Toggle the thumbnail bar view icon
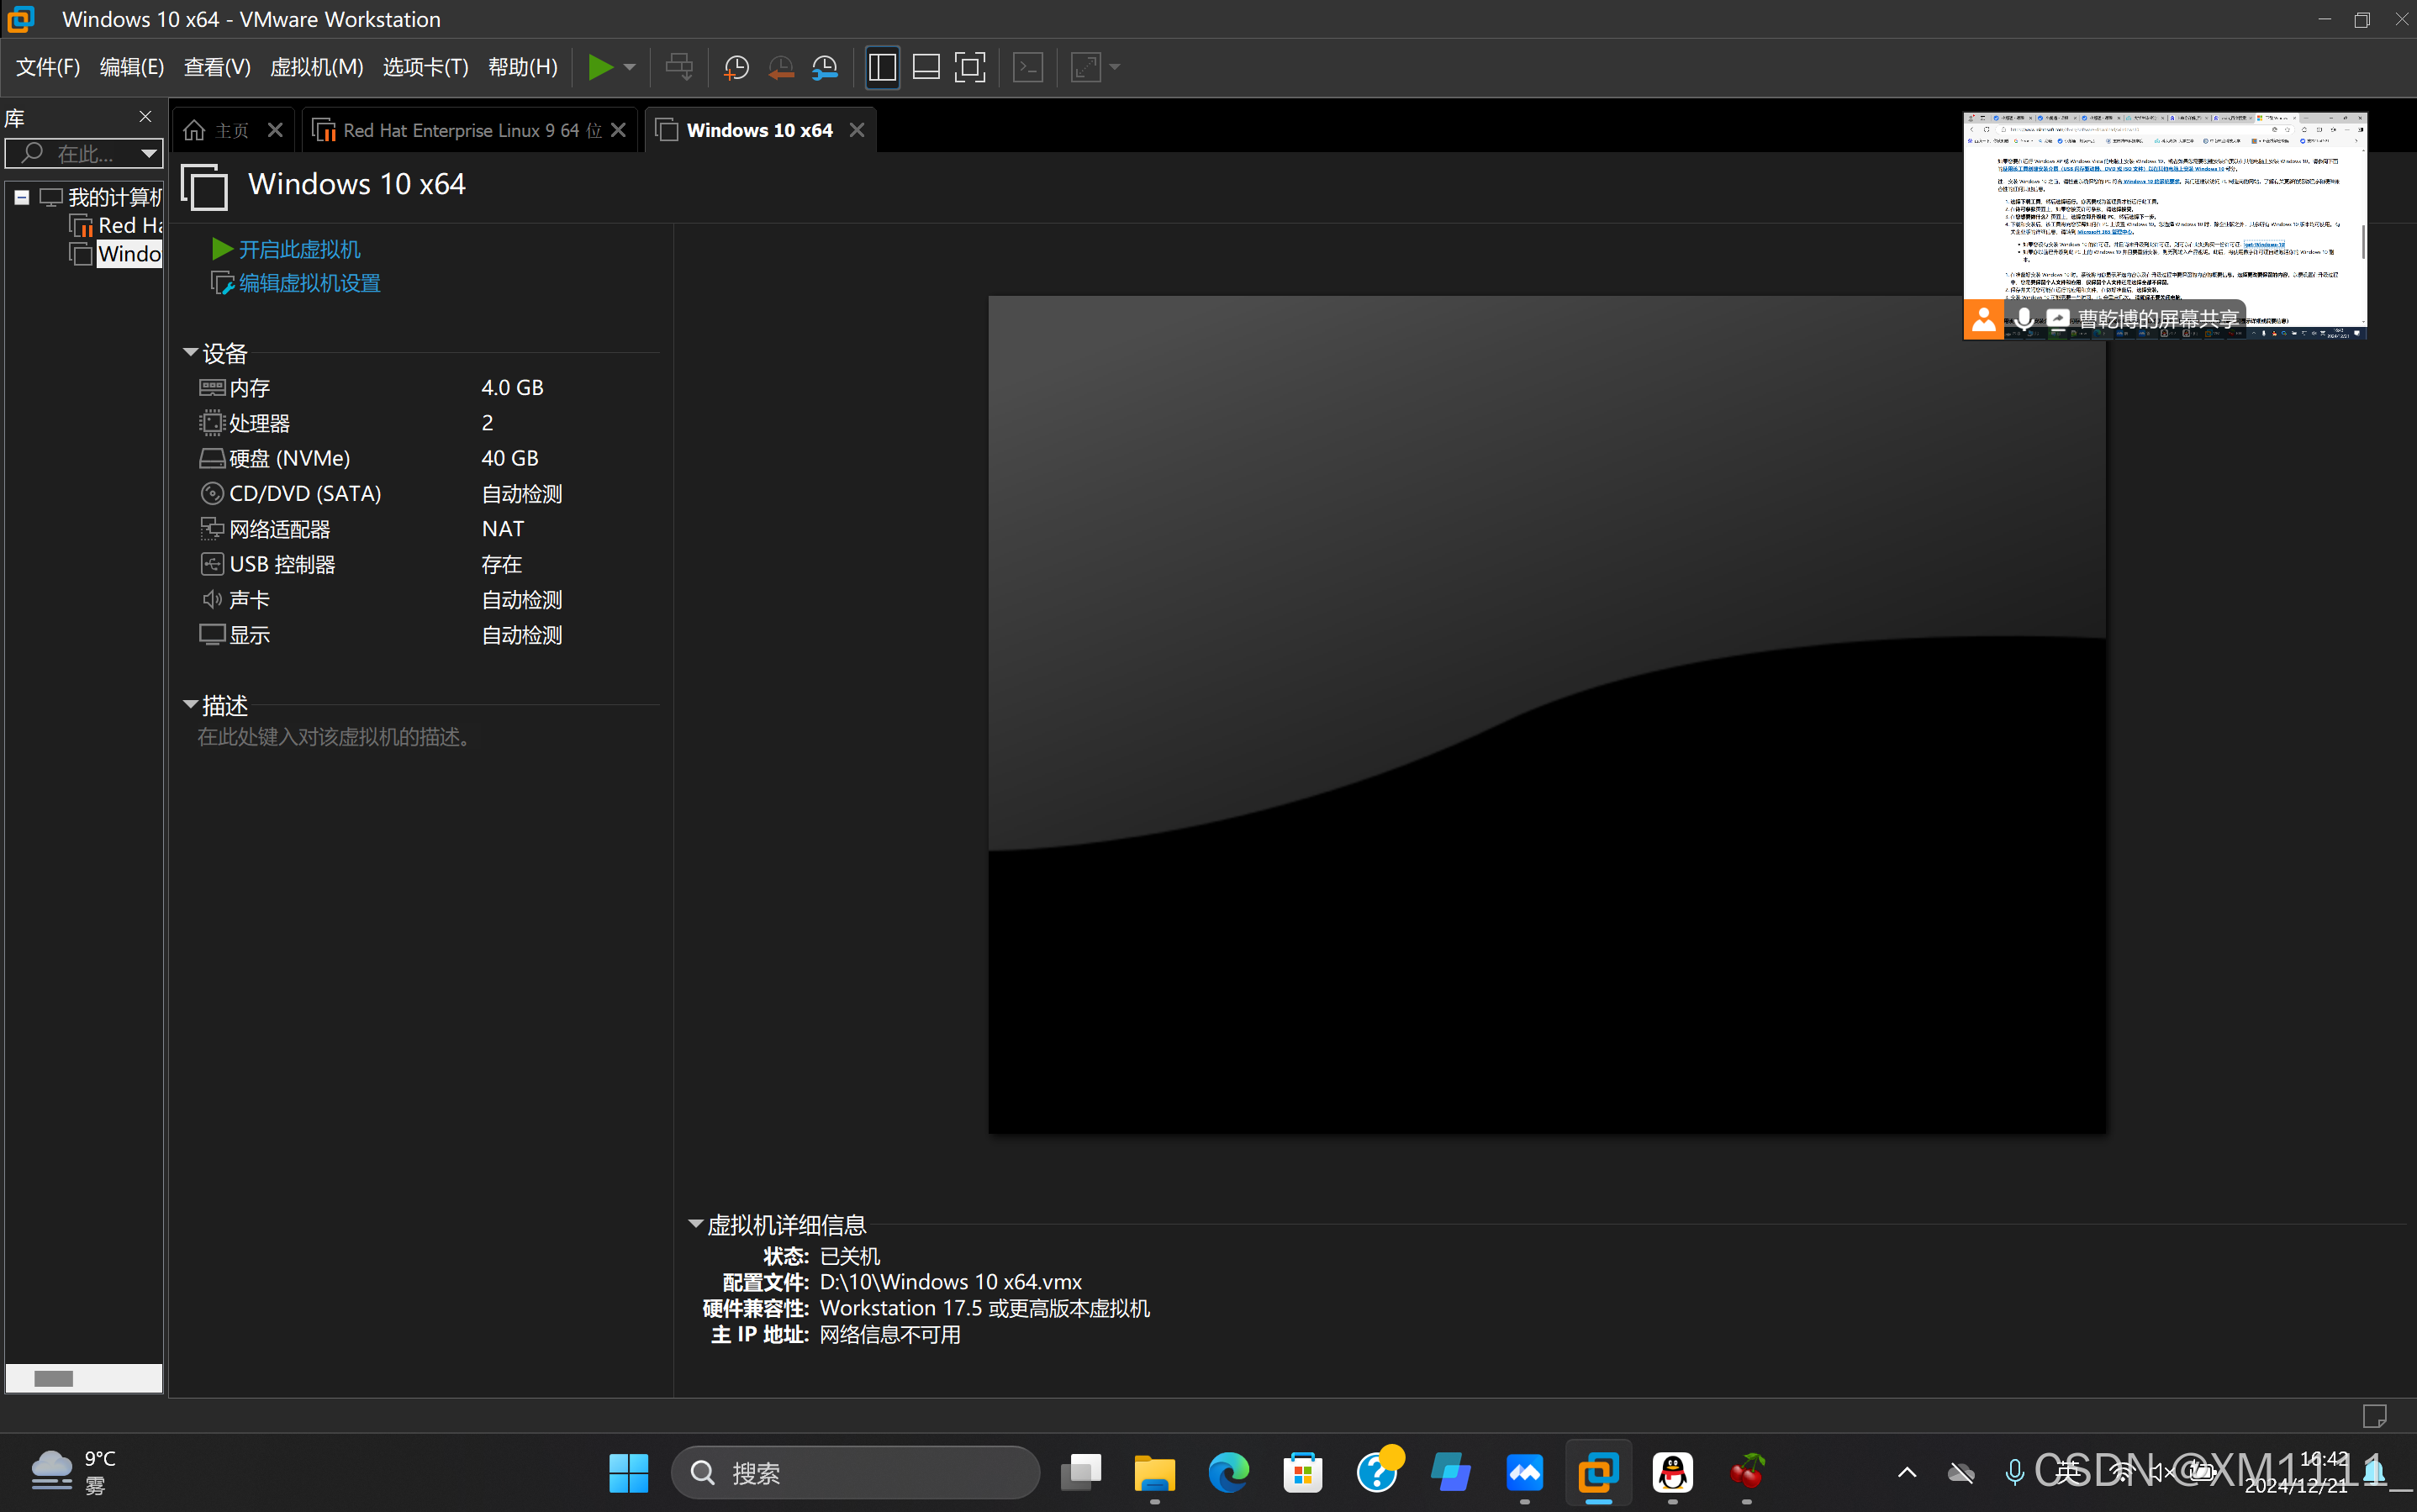 (926, 67)
